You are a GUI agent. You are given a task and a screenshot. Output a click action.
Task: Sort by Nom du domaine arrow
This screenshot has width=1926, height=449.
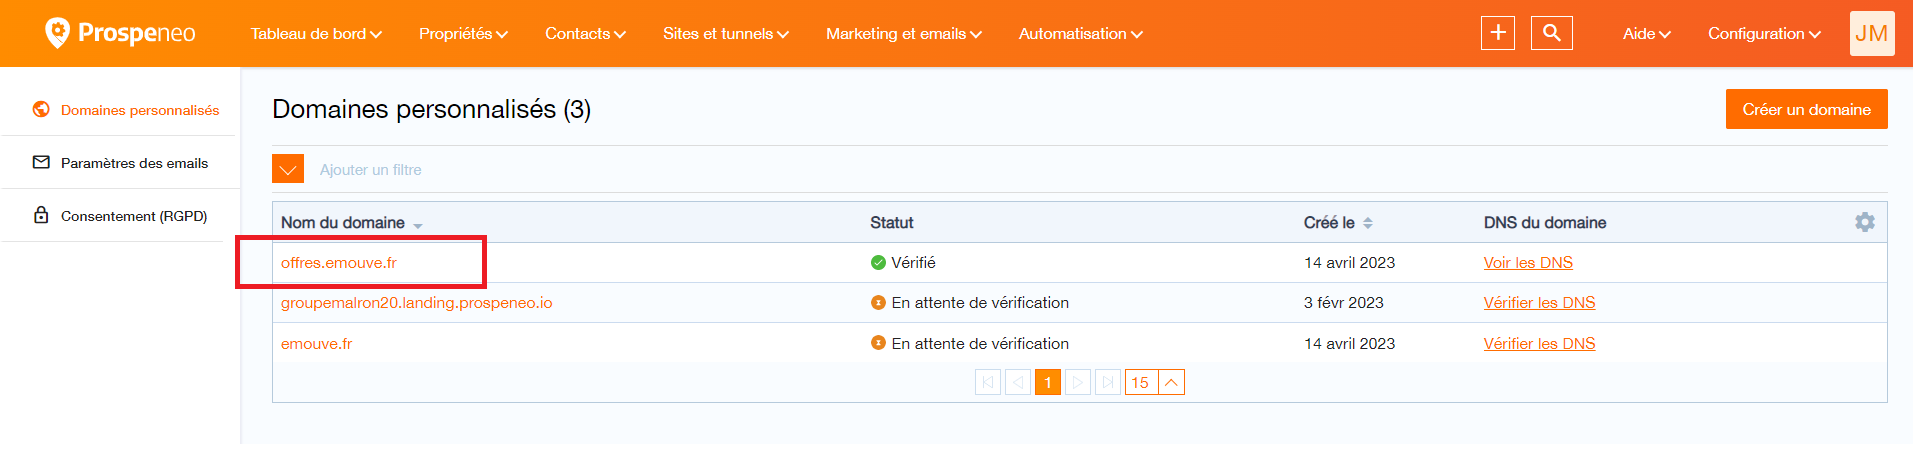pos(418,226)
